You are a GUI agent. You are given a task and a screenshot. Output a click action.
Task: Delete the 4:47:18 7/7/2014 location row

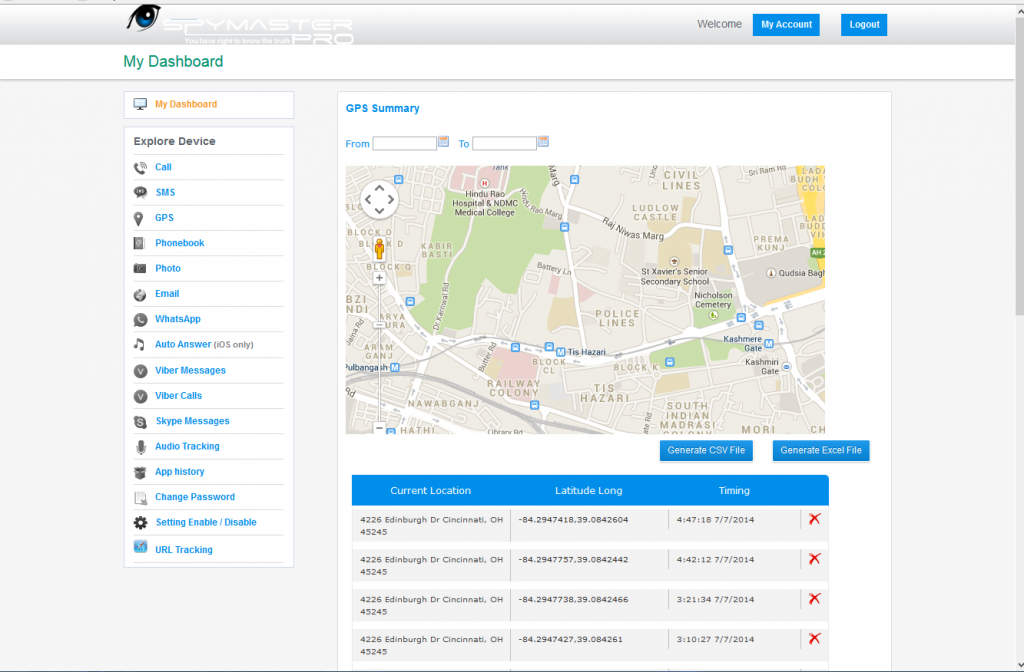[814, 519]
